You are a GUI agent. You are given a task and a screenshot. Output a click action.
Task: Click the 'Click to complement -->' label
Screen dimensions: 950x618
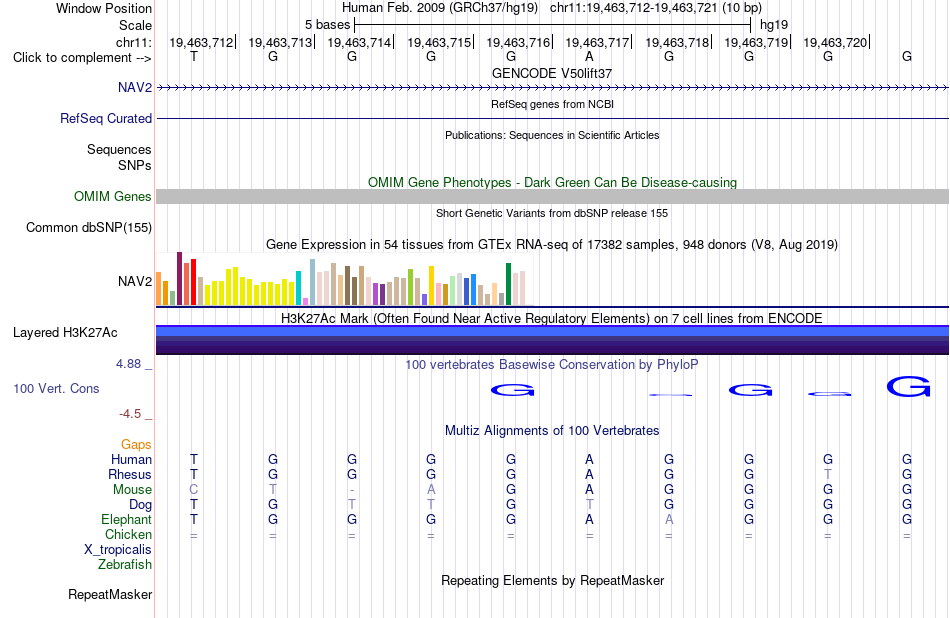[82, 58]
